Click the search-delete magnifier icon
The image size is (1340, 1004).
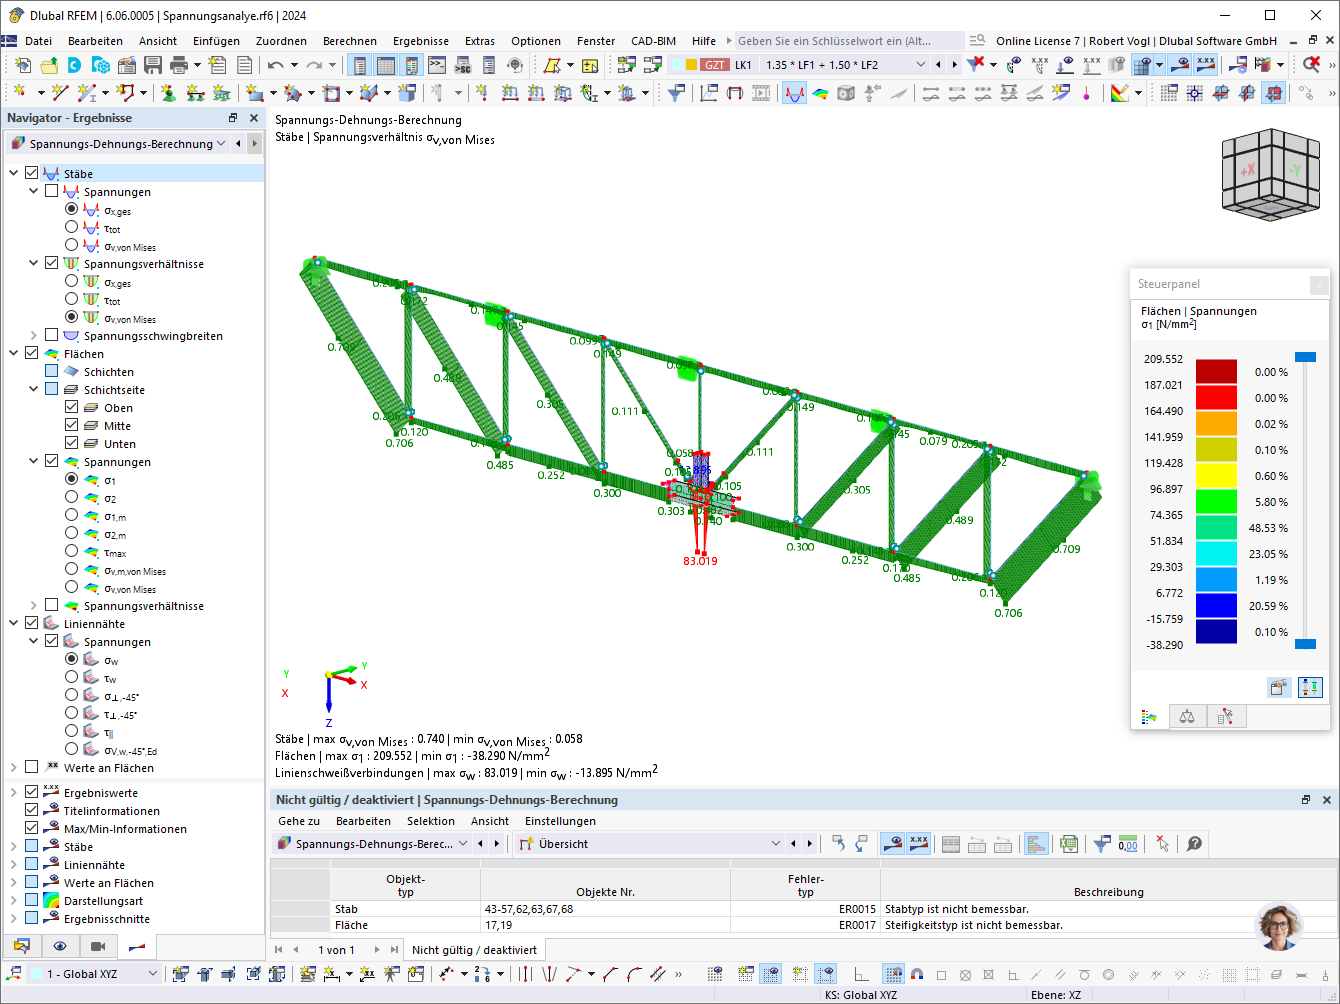point(1311,65)
